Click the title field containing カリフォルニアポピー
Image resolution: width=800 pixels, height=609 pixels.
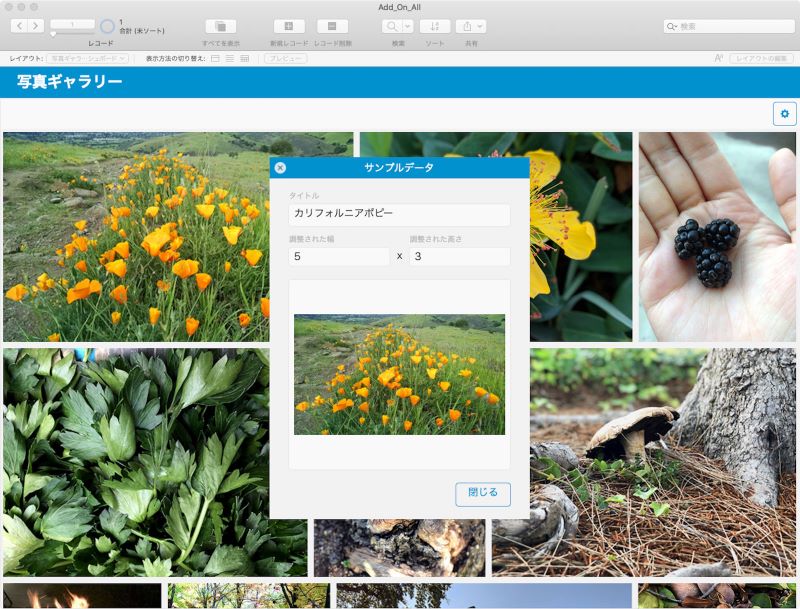pos(399,214)
